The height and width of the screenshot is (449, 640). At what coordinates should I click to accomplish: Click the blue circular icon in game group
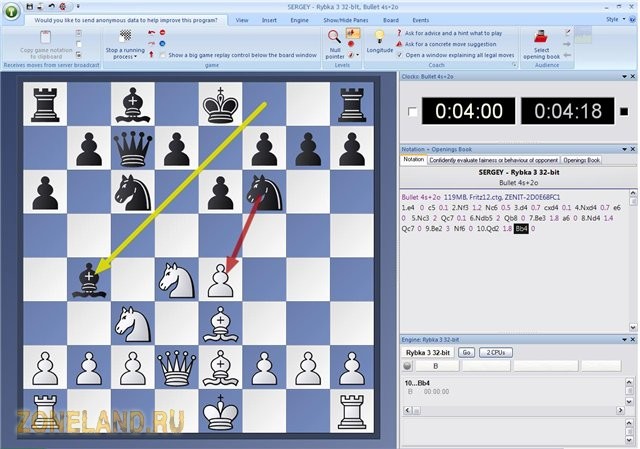click(162, 43)
